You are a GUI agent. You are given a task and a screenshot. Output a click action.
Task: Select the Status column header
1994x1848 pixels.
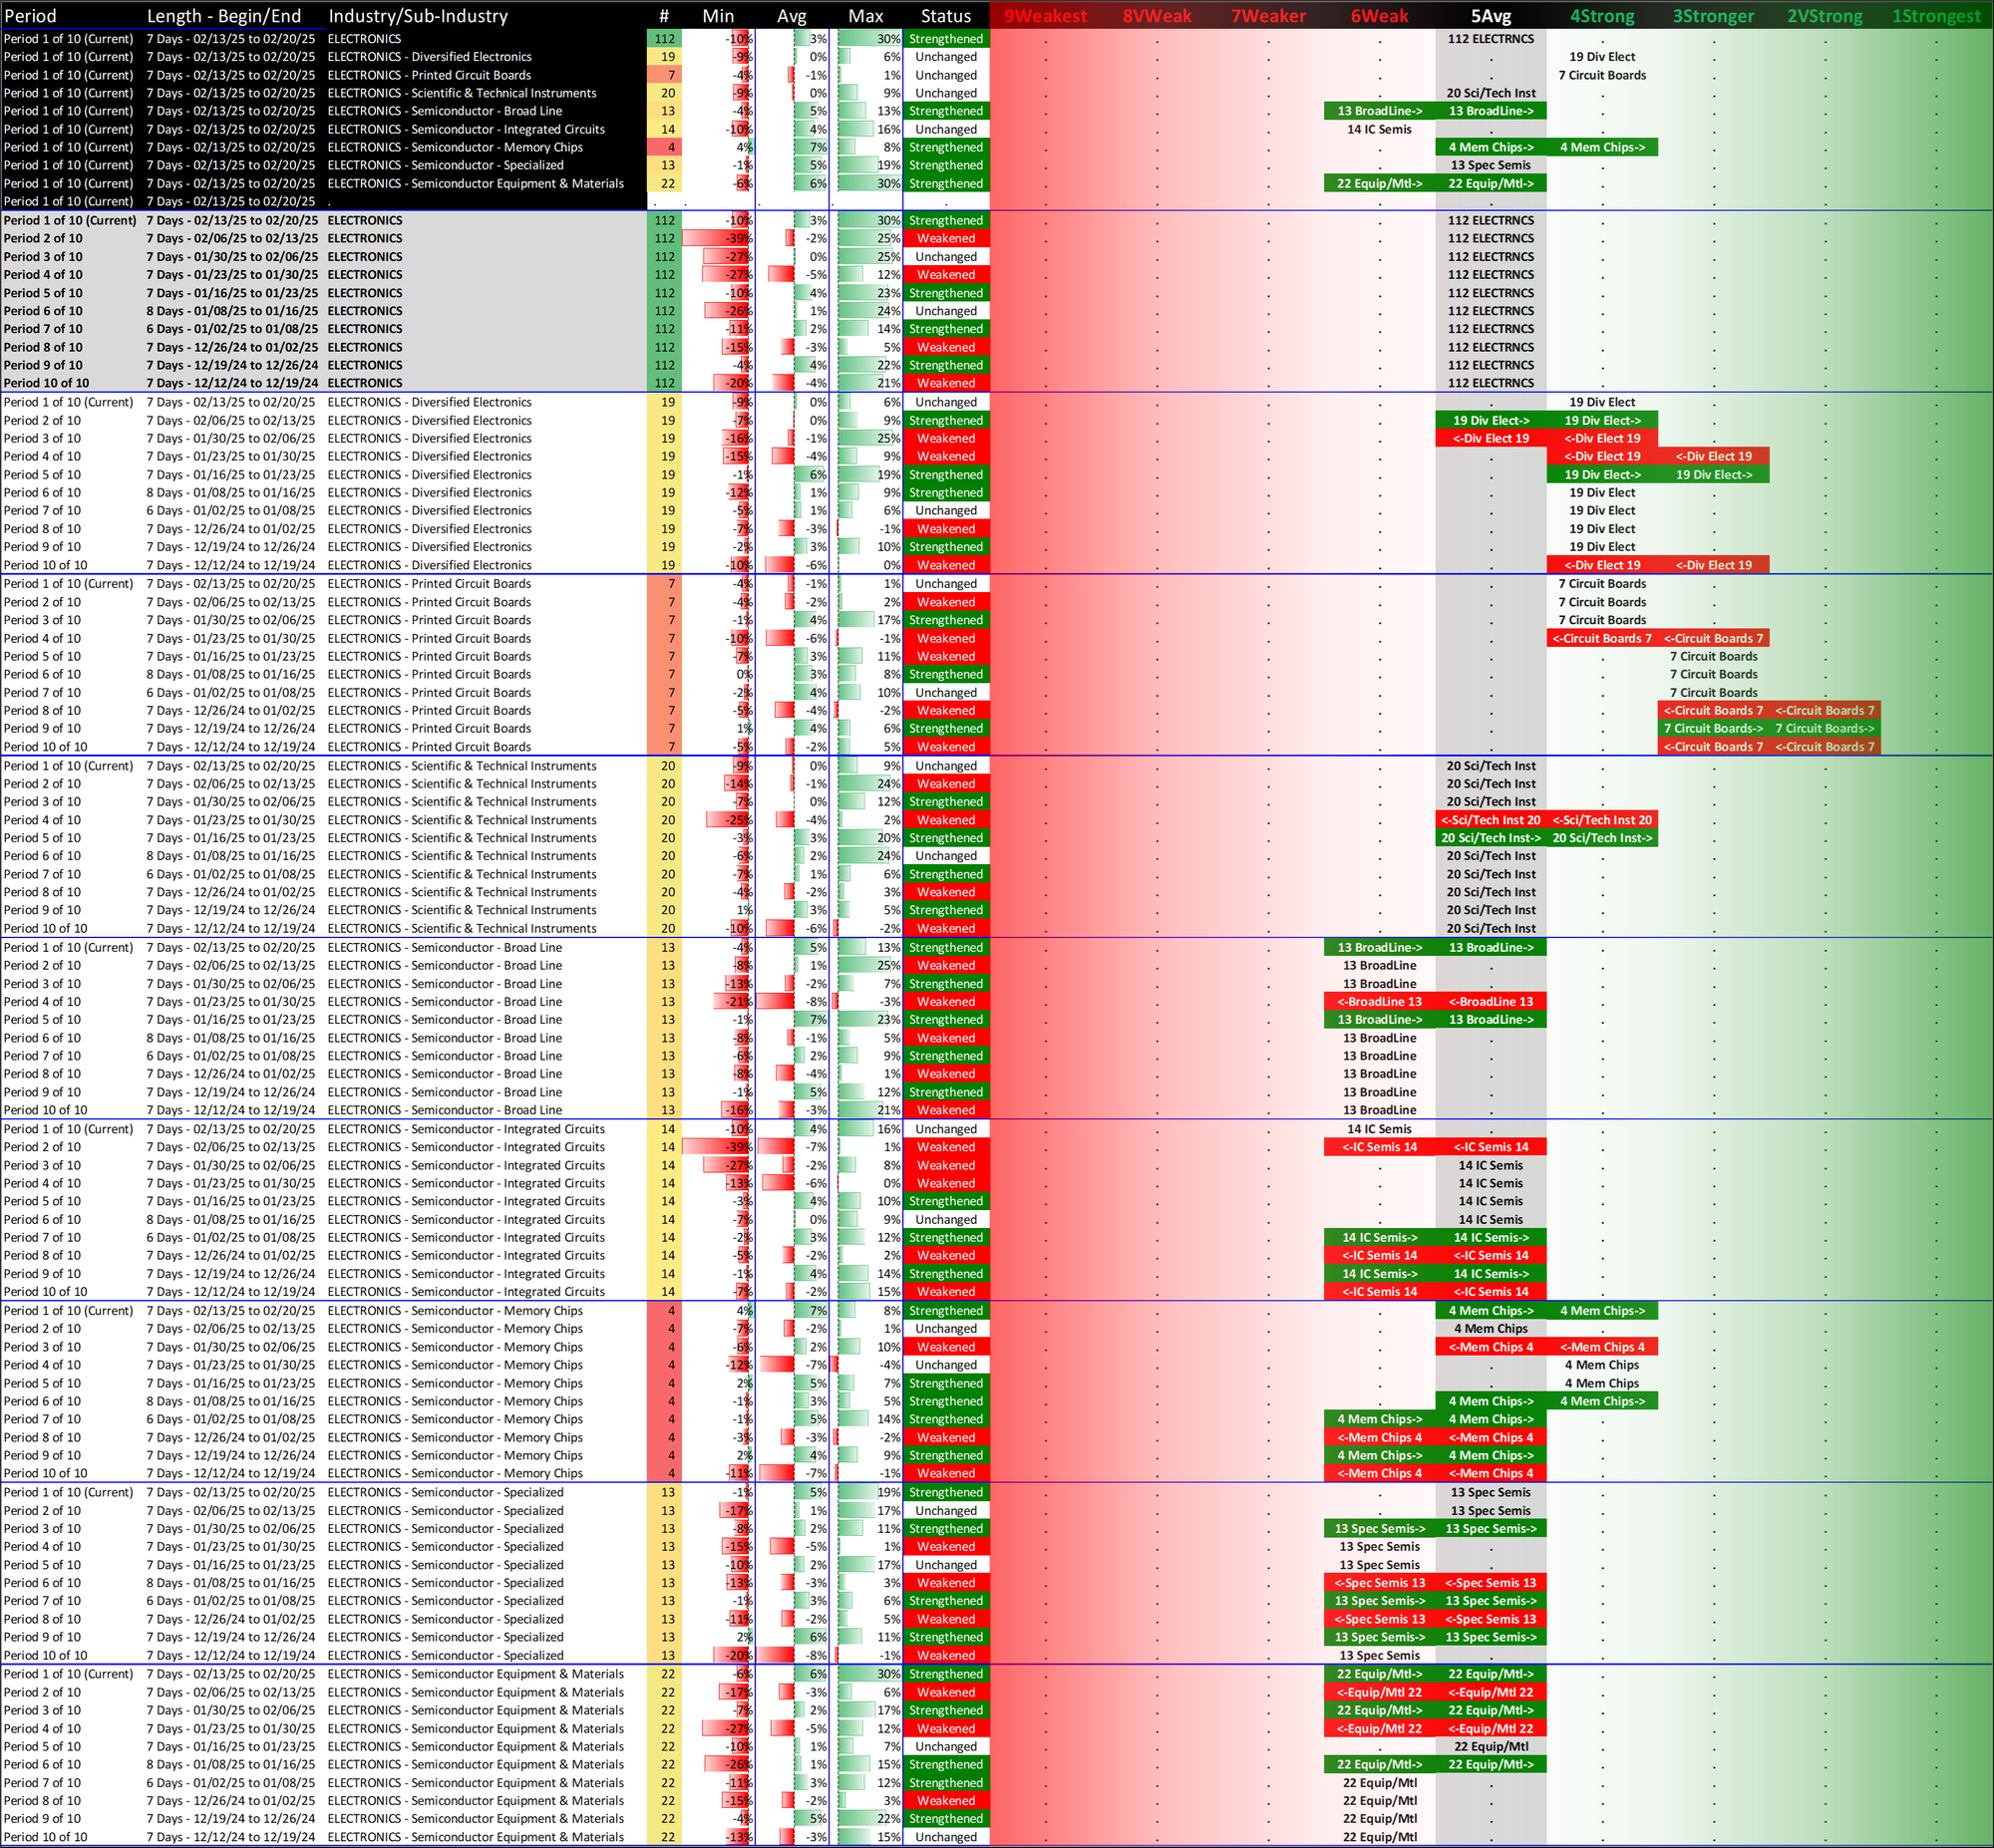(x=945, y=16)
